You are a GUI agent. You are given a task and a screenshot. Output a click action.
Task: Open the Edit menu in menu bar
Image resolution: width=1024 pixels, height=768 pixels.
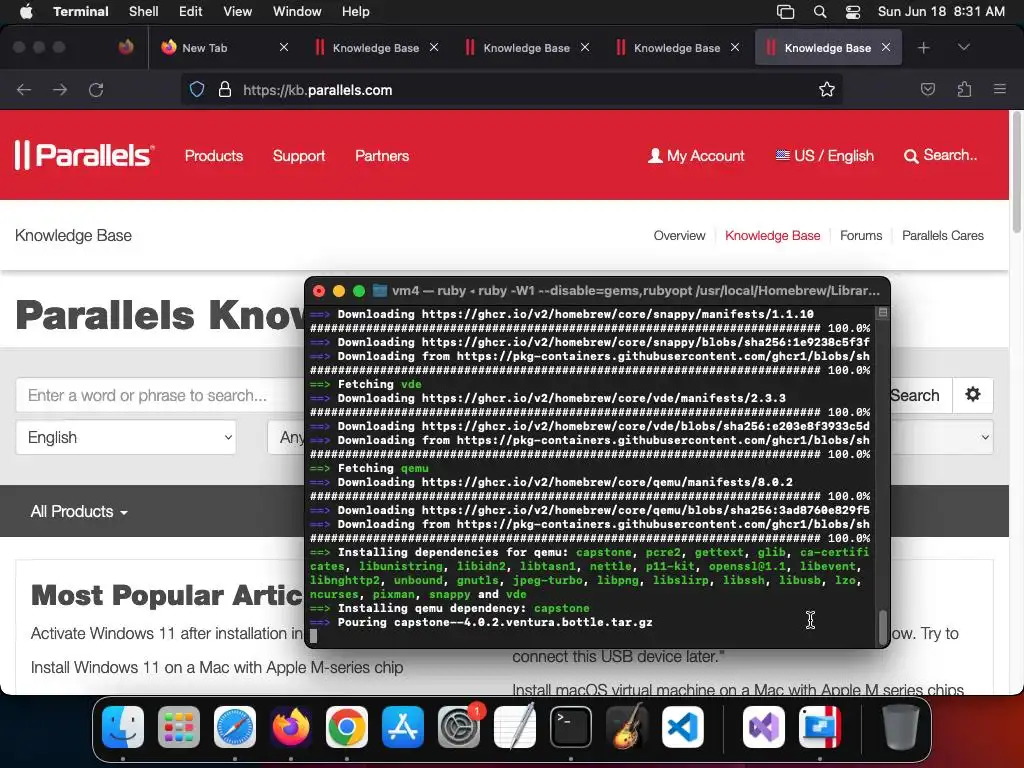click(x=191, y=11)
